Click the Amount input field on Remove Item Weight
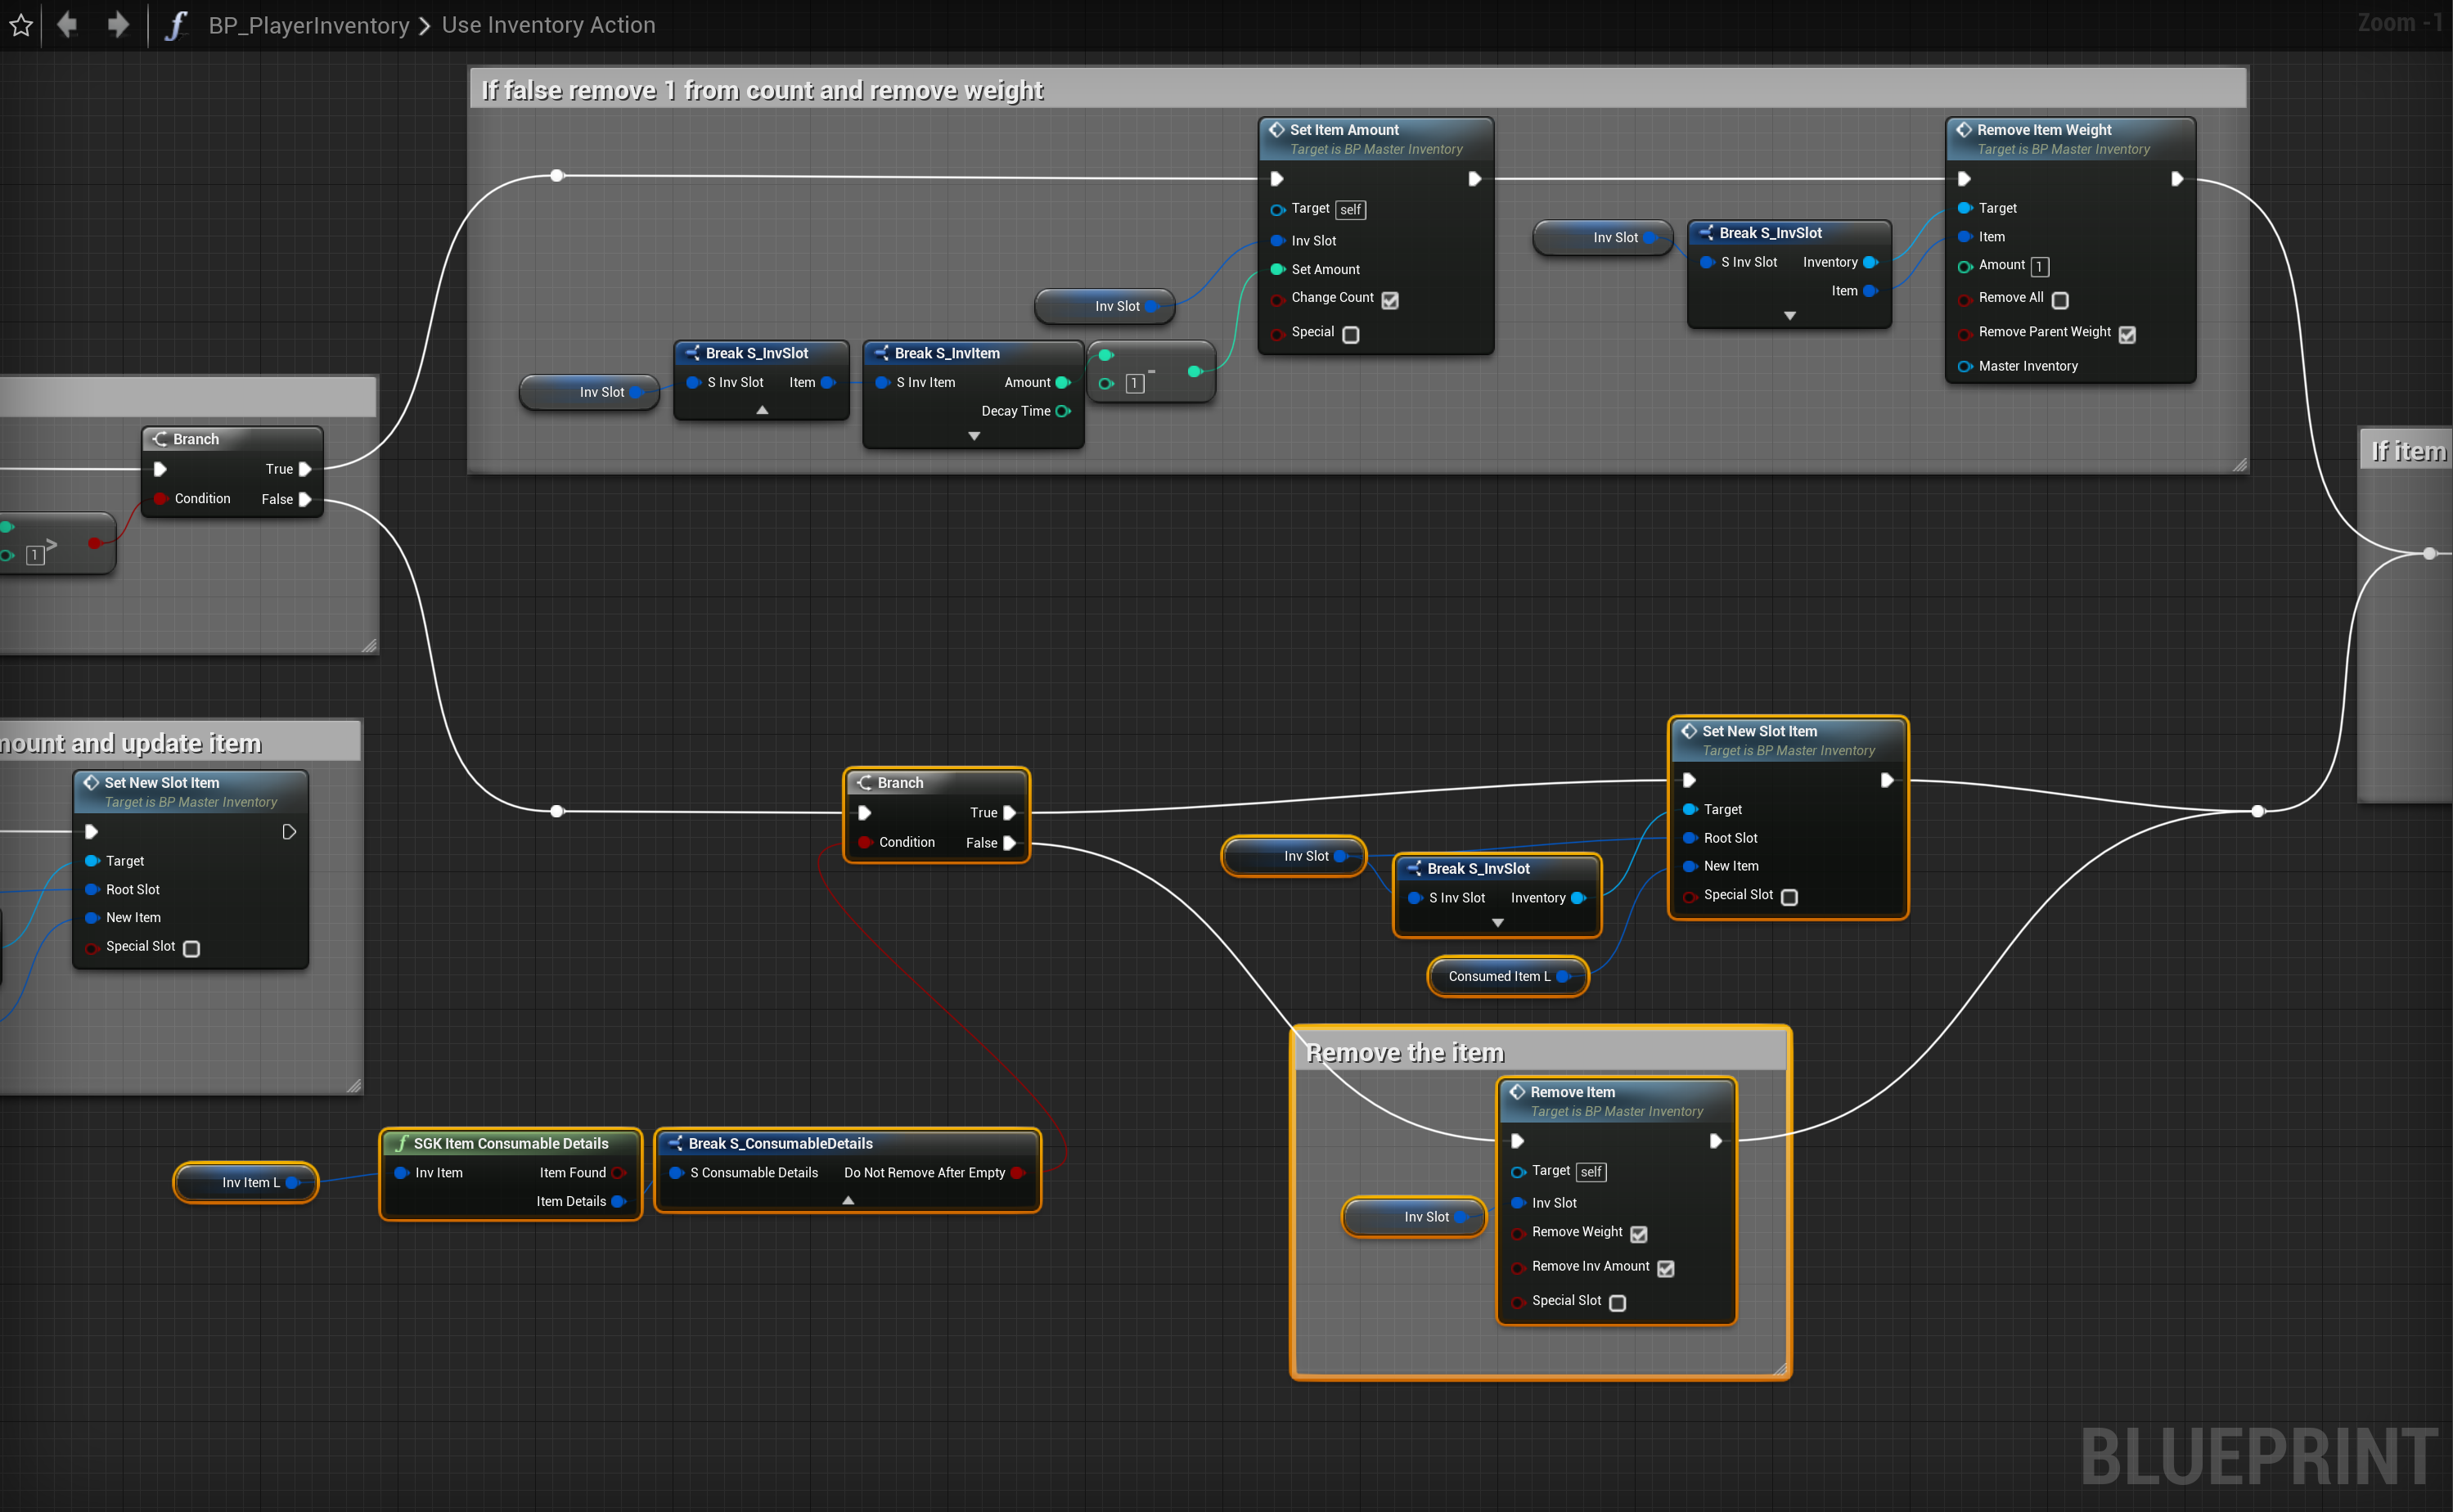This screenshot has height=1512, width=2453. click(x=2039, y=267)
